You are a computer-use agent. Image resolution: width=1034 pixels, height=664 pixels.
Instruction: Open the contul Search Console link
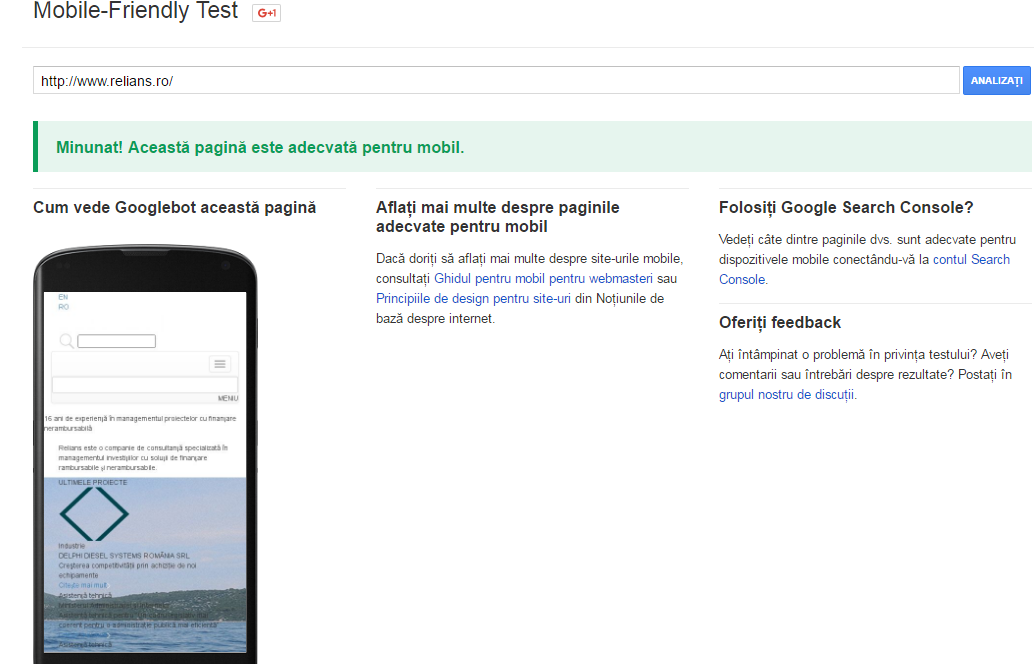[864, 269]
